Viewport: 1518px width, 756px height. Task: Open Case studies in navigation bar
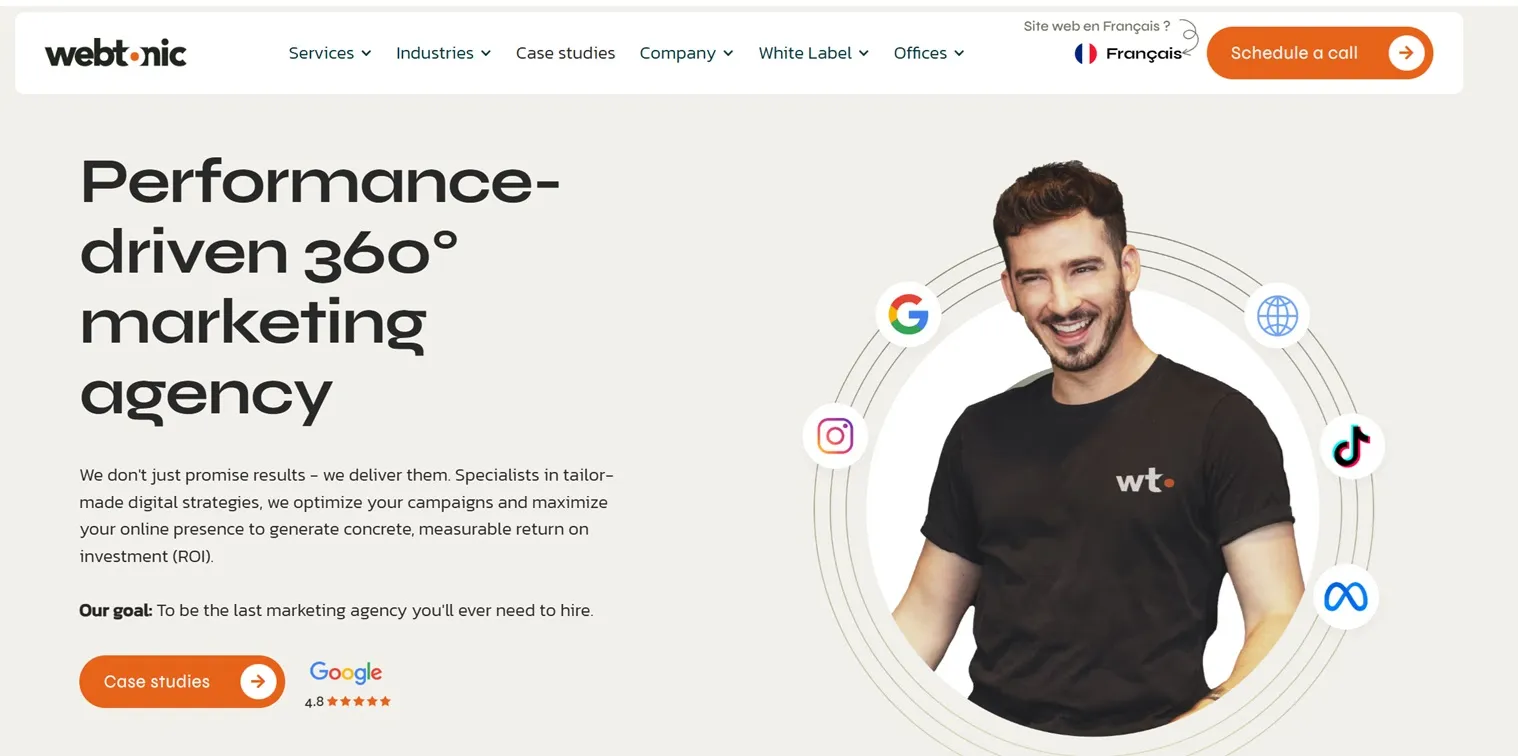(x=565, y=53)
